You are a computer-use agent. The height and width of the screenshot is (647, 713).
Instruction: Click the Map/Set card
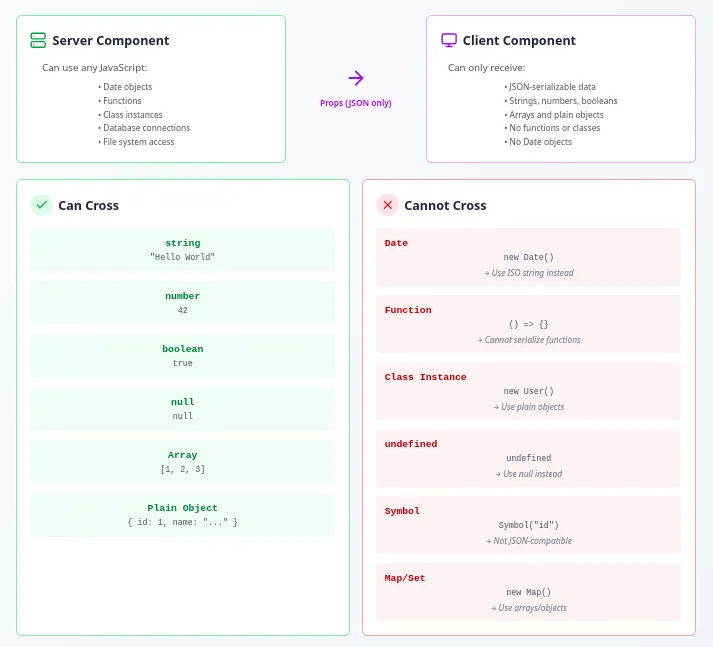tap(528, 593)
